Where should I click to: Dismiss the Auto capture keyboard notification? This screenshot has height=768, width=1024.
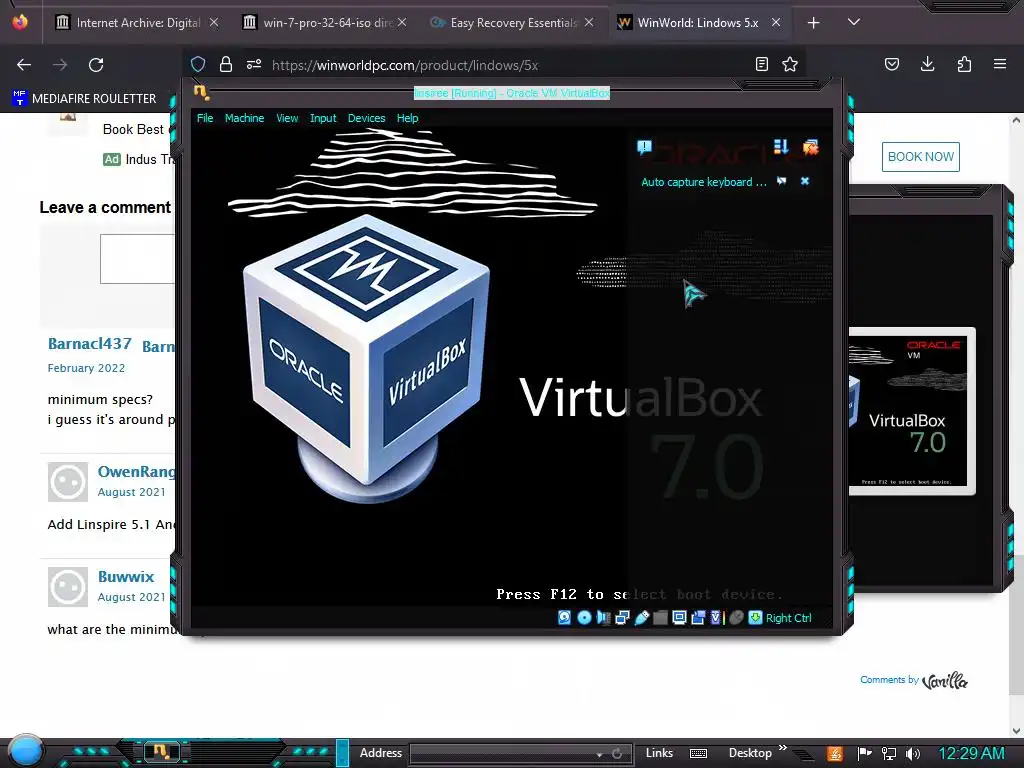805,182
